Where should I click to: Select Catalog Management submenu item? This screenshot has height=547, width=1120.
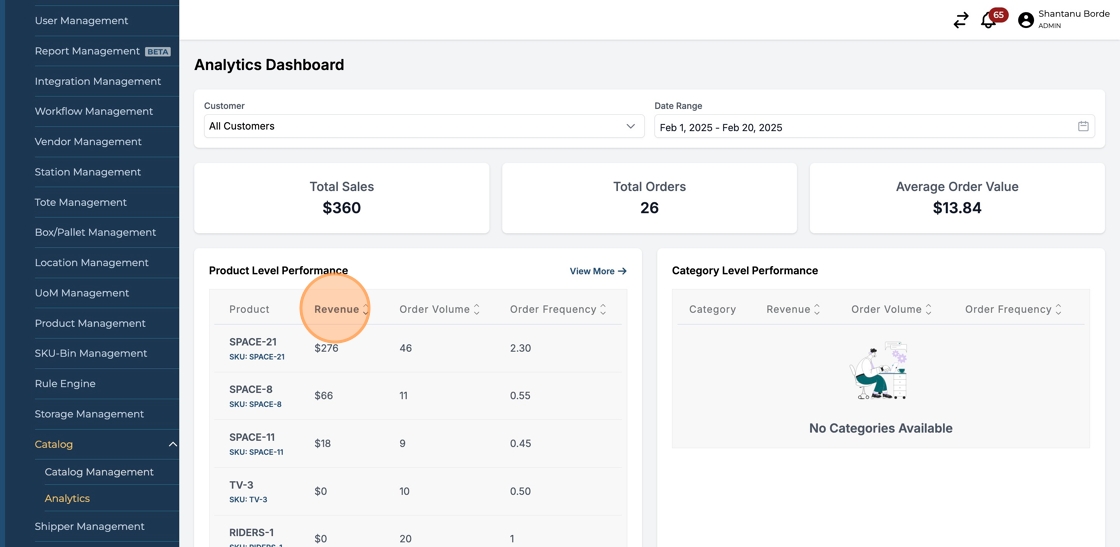coord(99,472)
